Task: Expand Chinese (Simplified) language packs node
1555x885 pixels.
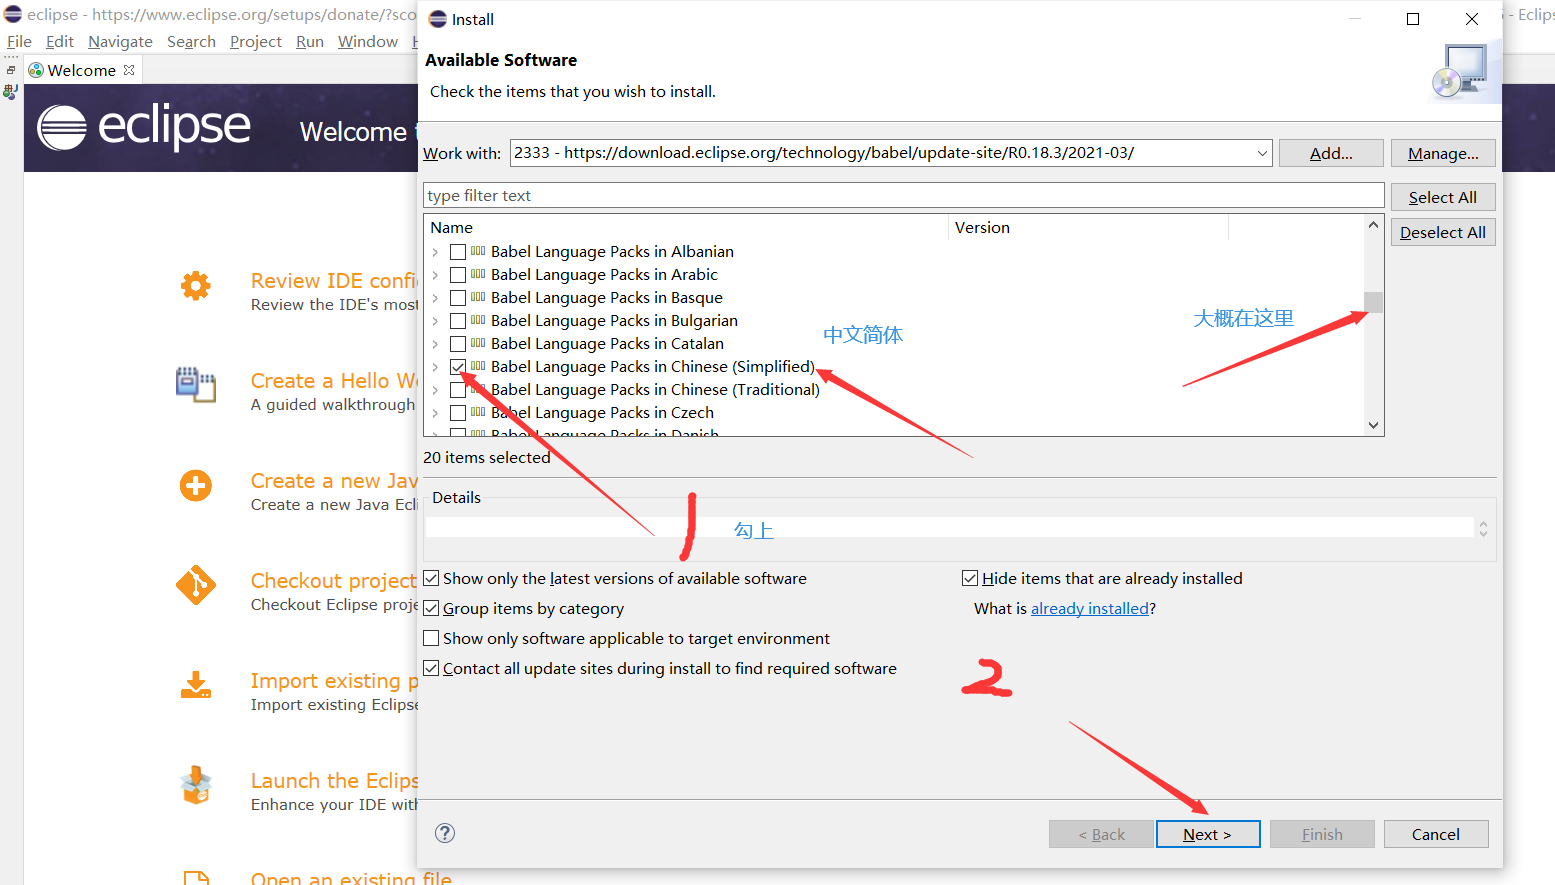Action: (x=435, y=367)
